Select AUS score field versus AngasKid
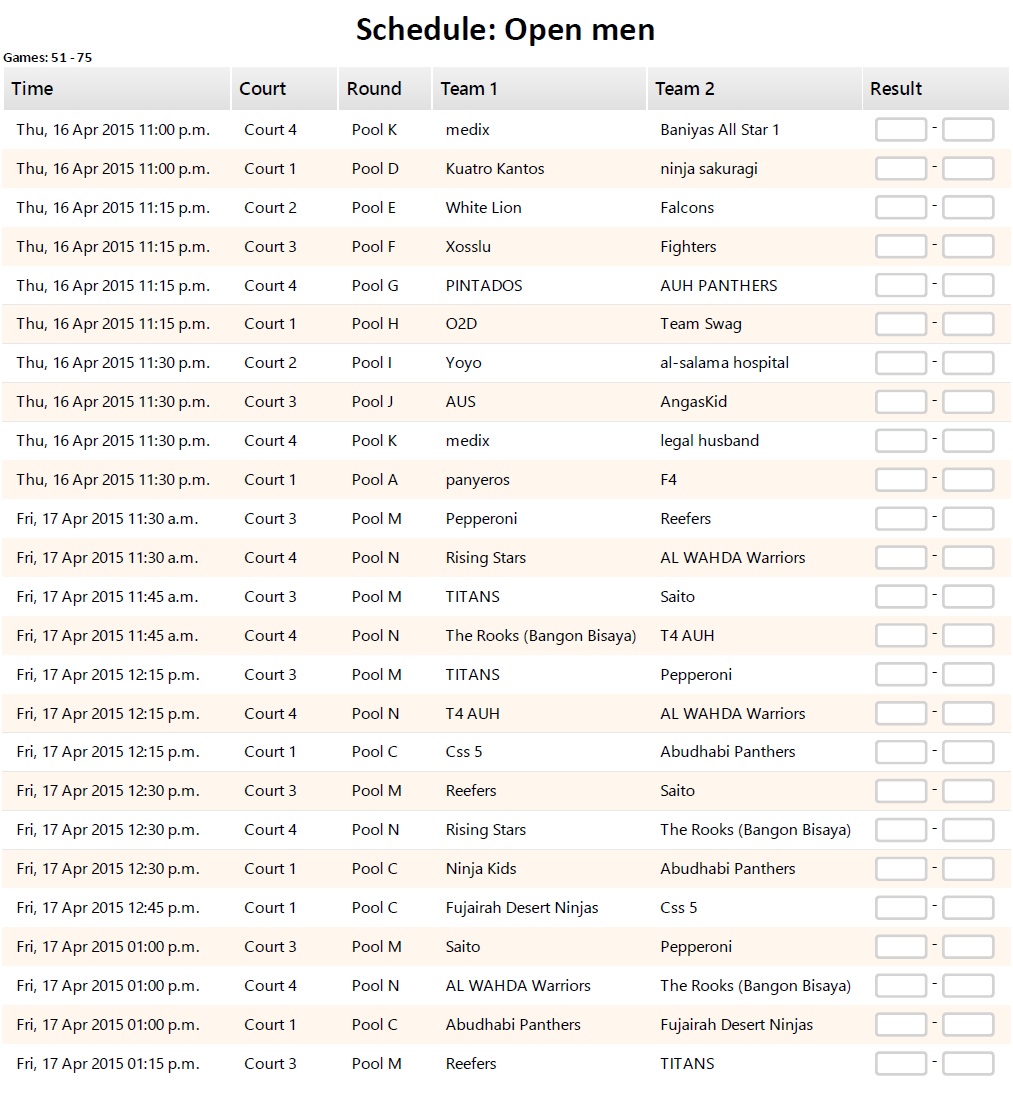The width and height of the screenshot is (1013, 1103). tap(901, 402)
